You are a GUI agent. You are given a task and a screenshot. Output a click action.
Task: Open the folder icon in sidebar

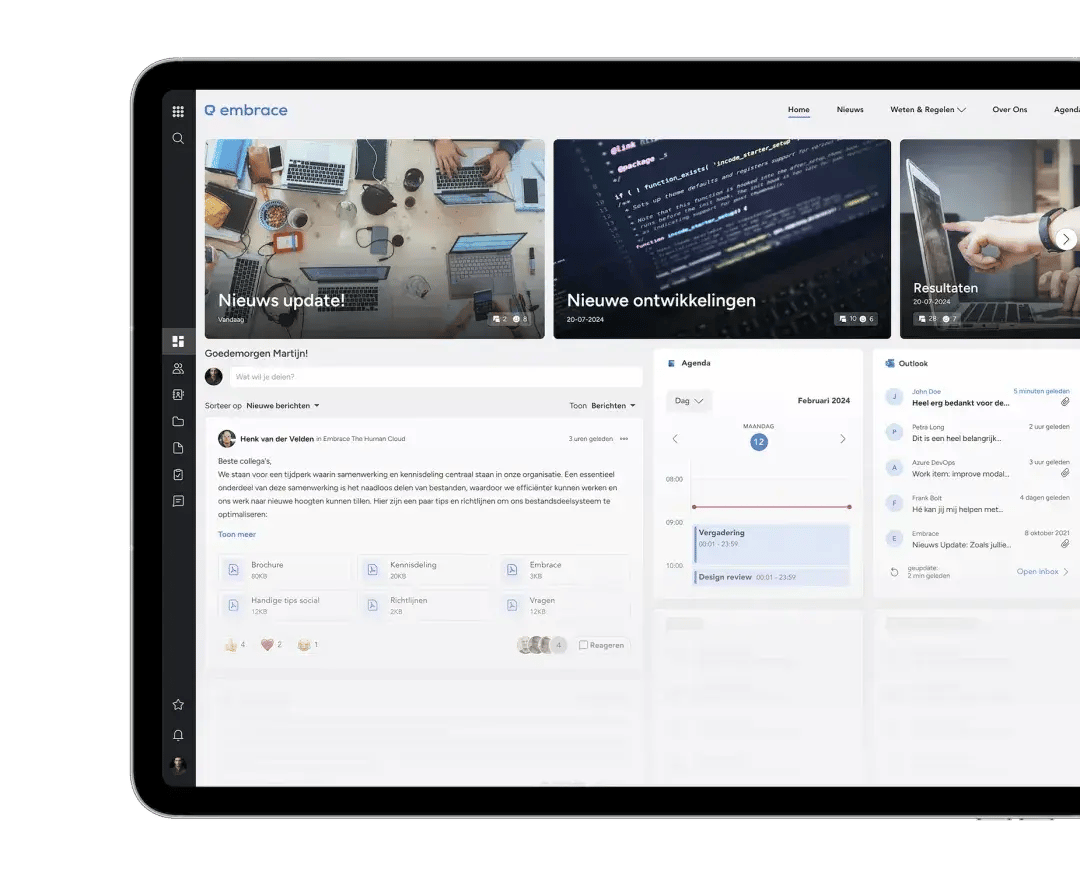click(178, 422)
